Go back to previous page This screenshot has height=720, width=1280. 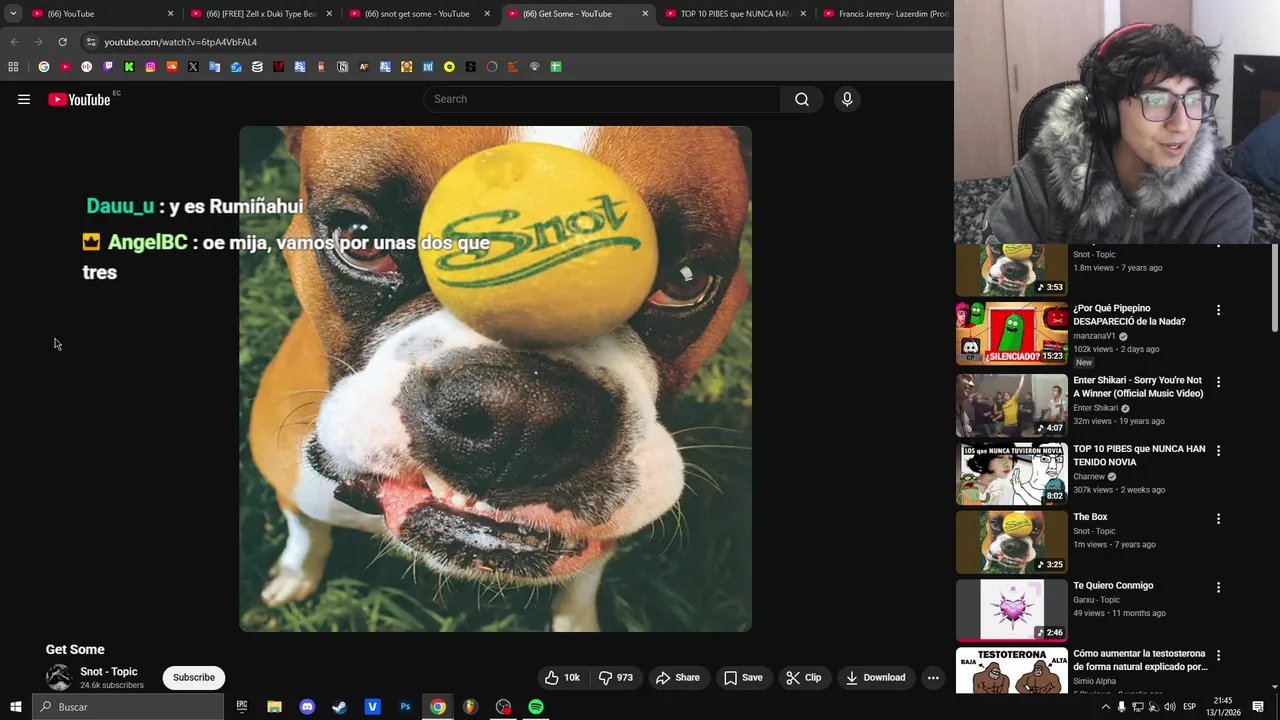click(14, 42)
